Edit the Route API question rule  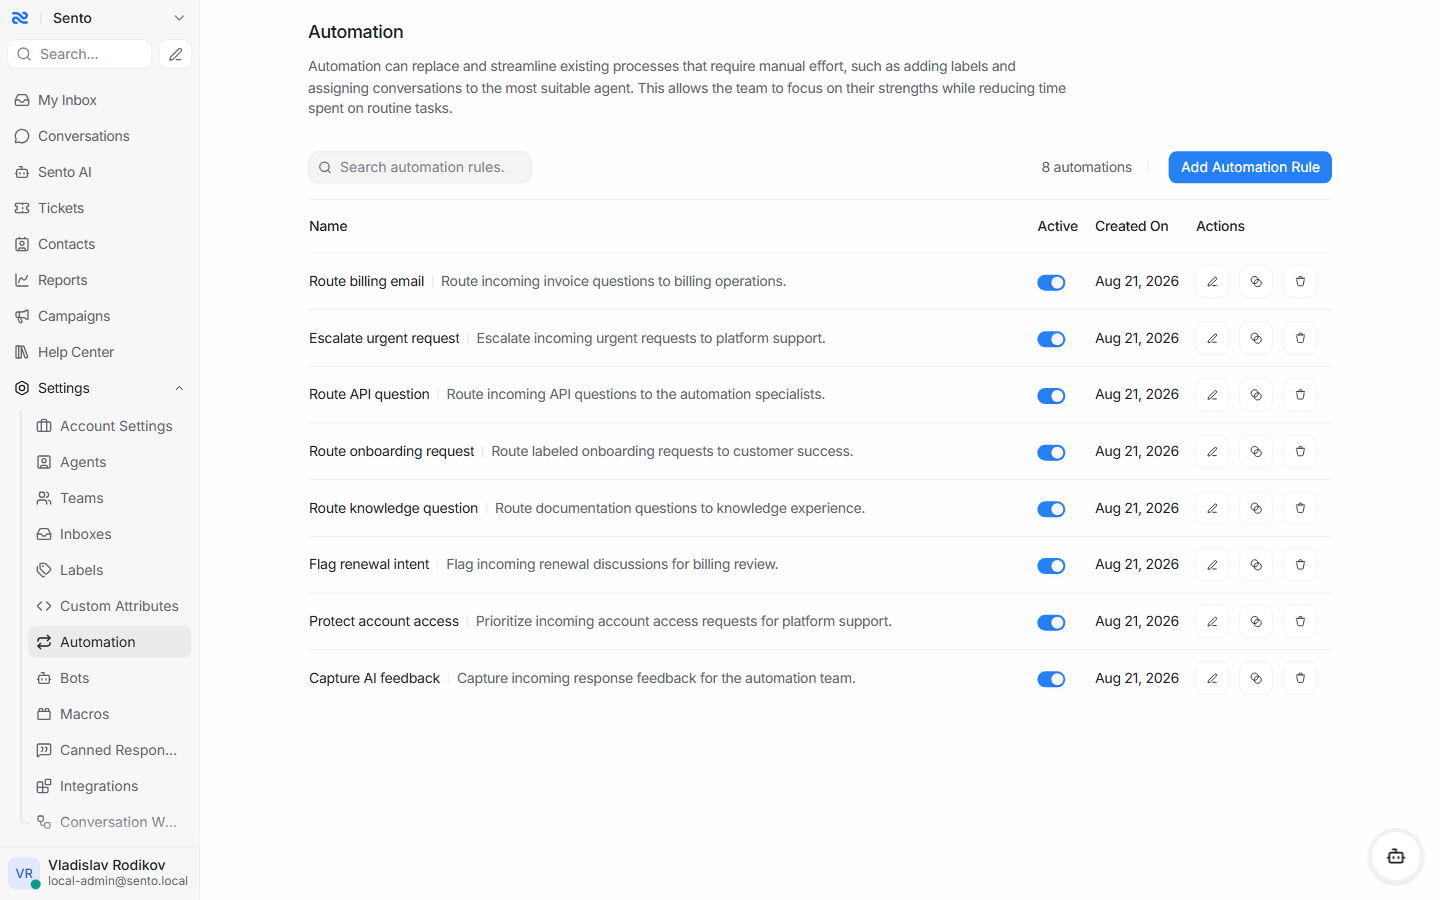tap(1212, 395)
